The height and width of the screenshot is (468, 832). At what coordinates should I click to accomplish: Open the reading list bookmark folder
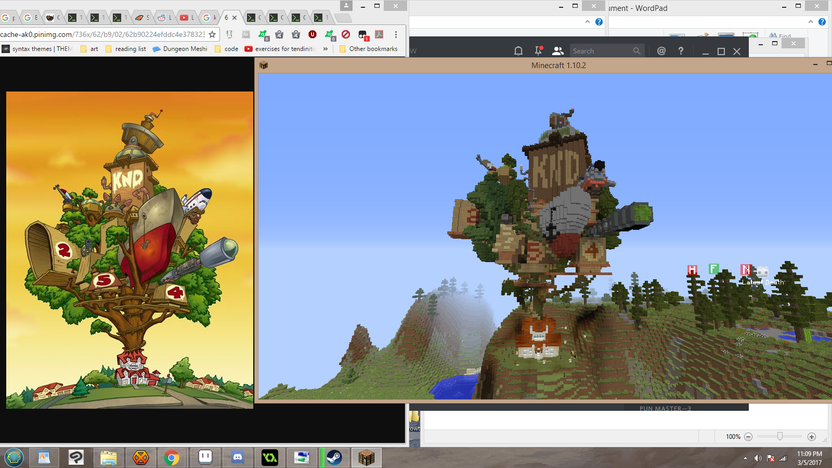click(127, 48)
